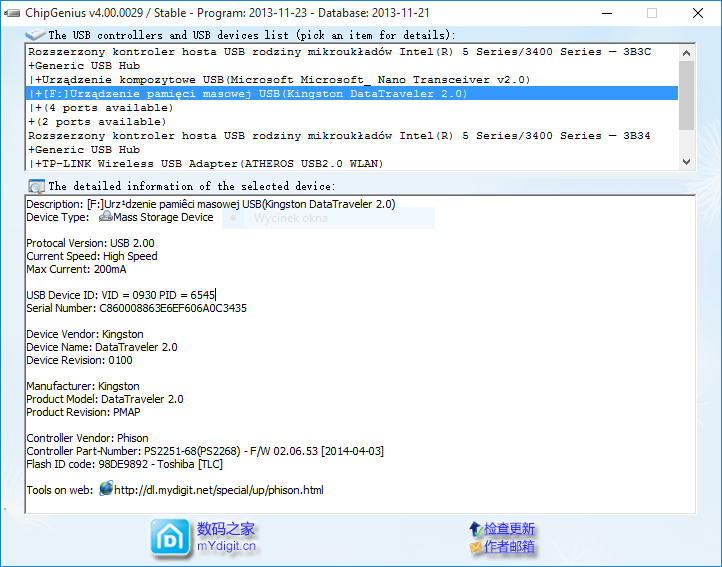Screen dimensions: 722x567
Task: Select the (2 ports available) row
Action: point(352,122)
